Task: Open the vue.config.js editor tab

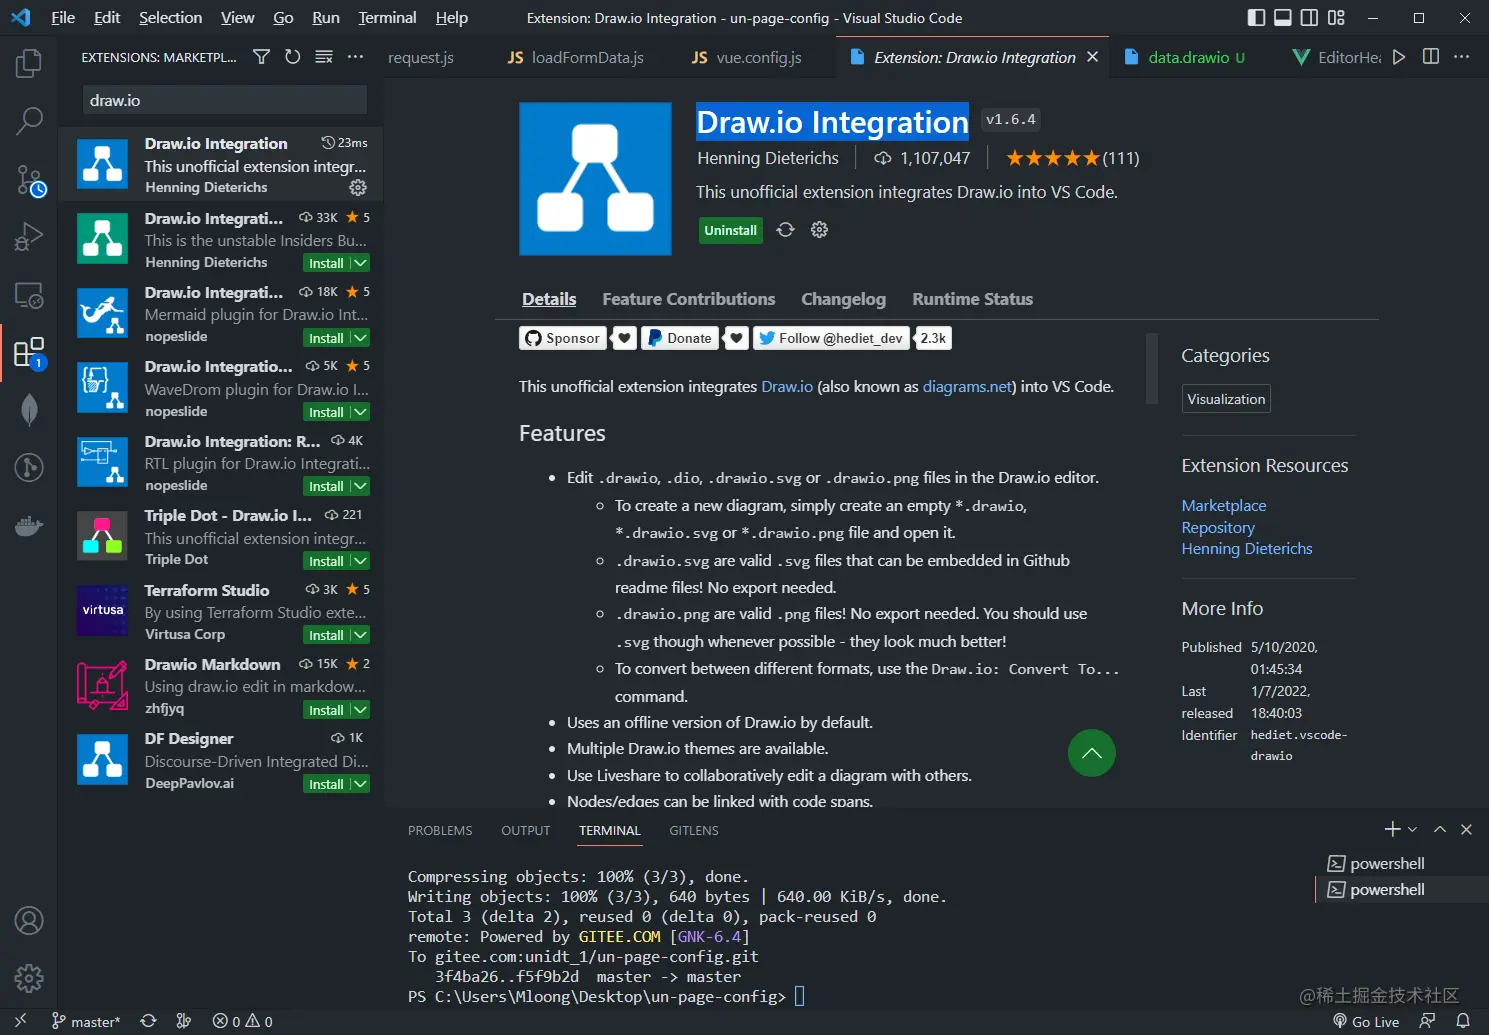Action: pyautogui.click(x=748, y=57)
